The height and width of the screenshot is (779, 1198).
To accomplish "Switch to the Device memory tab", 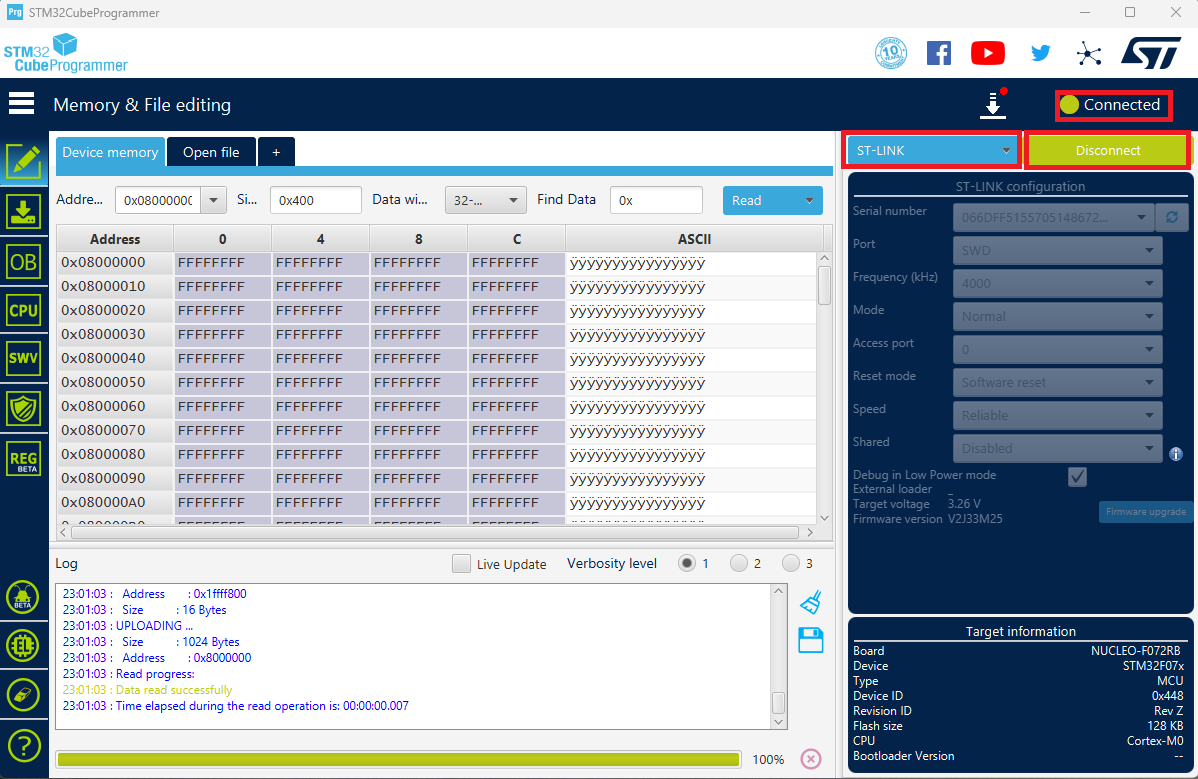I will 110,152.
